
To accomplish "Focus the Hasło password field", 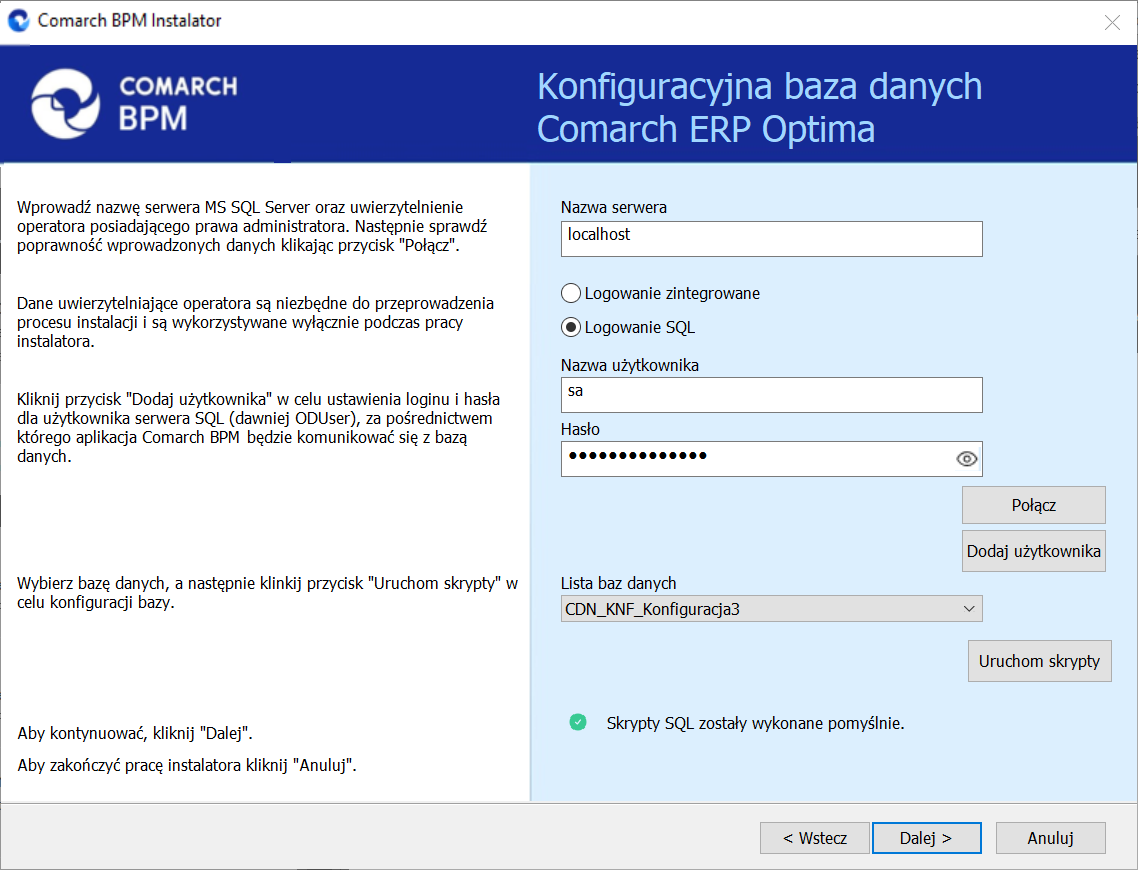I will coord(771,459).
